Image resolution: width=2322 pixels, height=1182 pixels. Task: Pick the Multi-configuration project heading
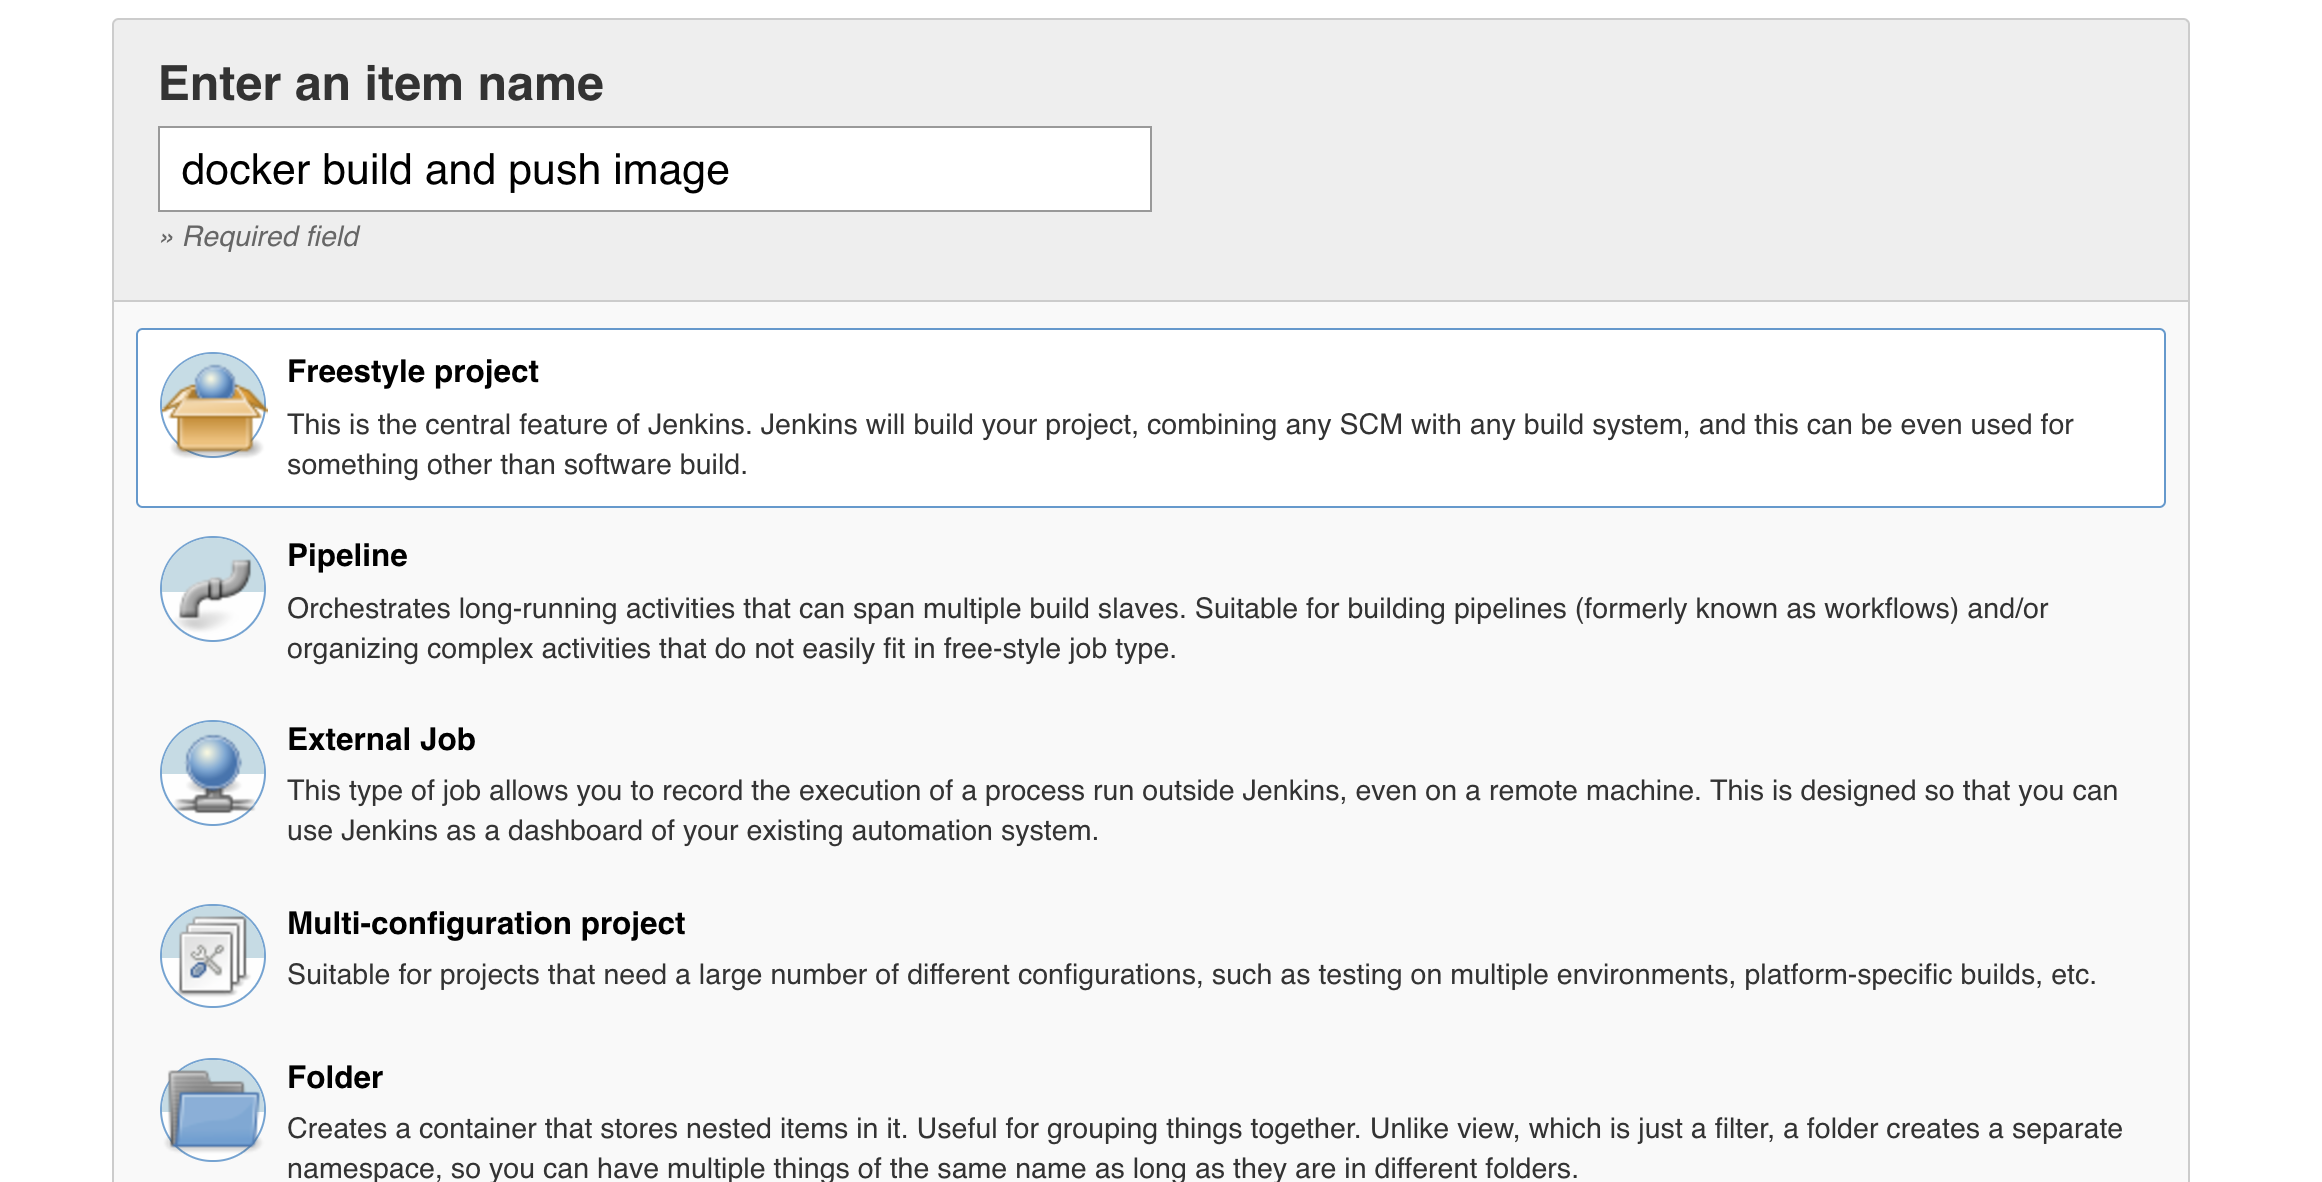click(486, 923)
